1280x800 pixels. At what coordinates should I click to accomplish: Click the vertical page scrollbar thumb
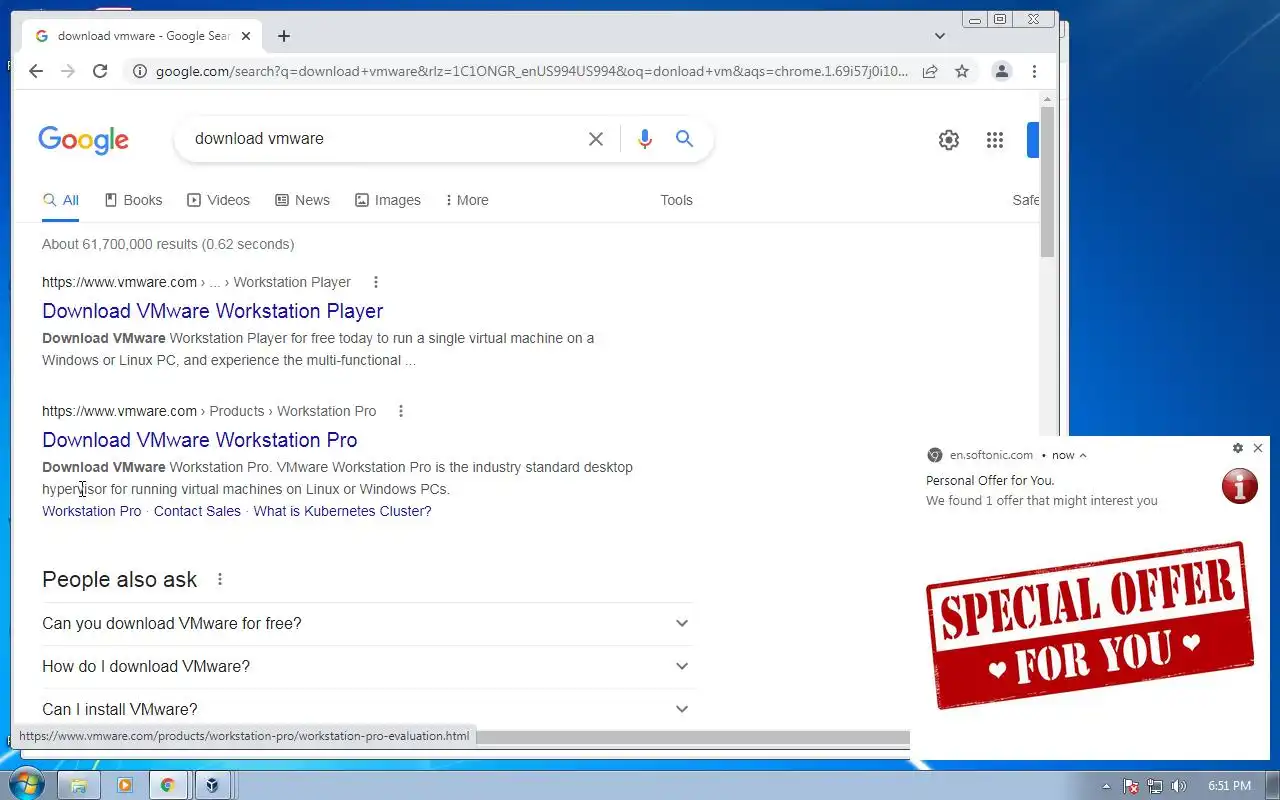point(1047,180)
